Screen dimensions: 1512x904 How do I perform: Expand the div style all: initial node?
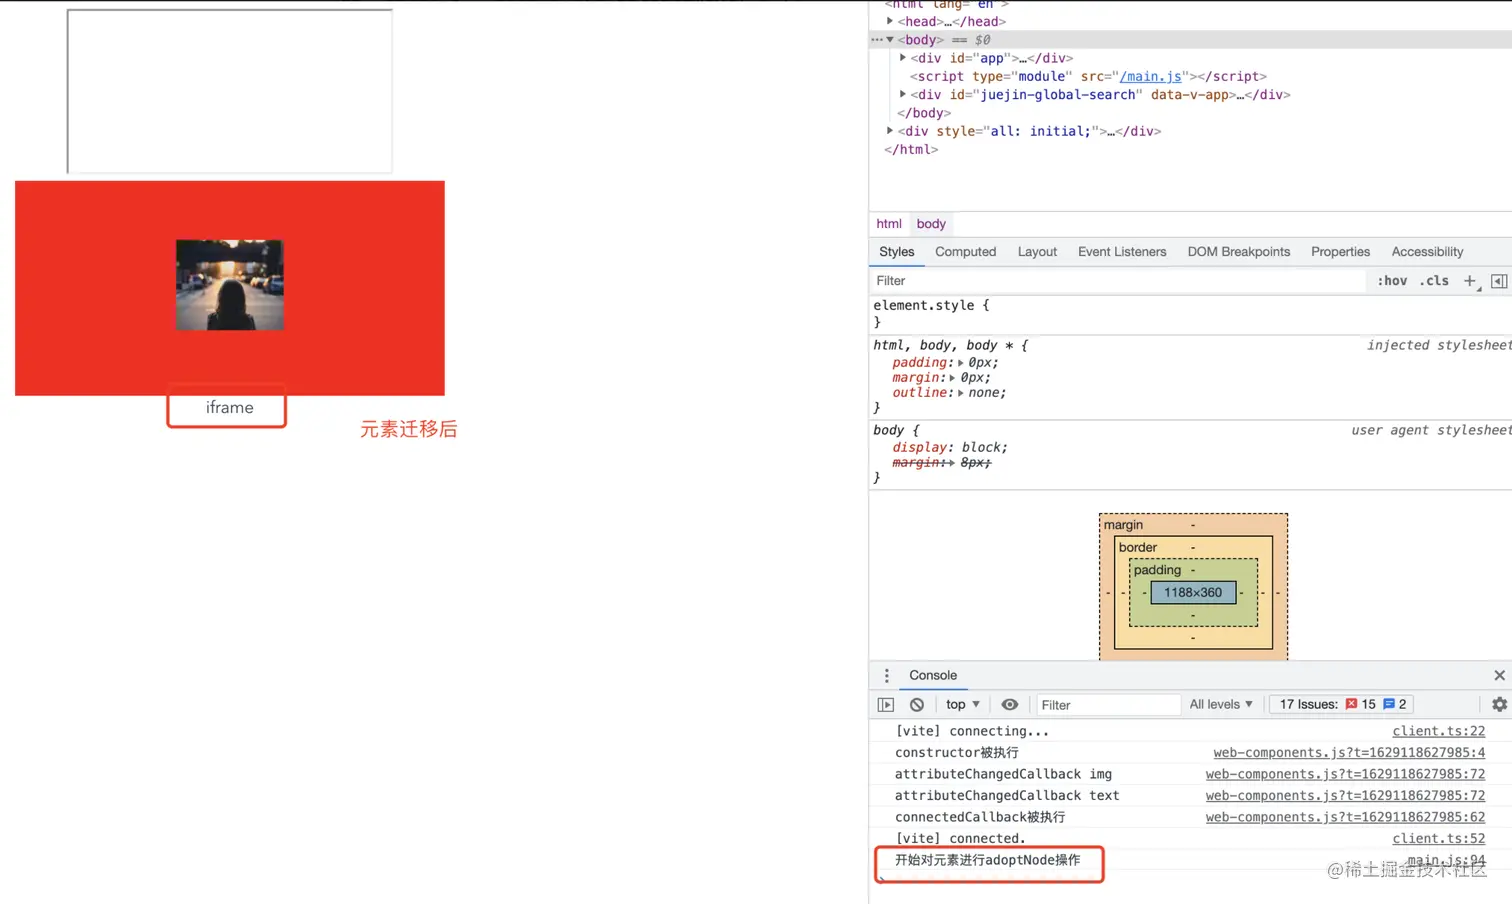[890, 131]
